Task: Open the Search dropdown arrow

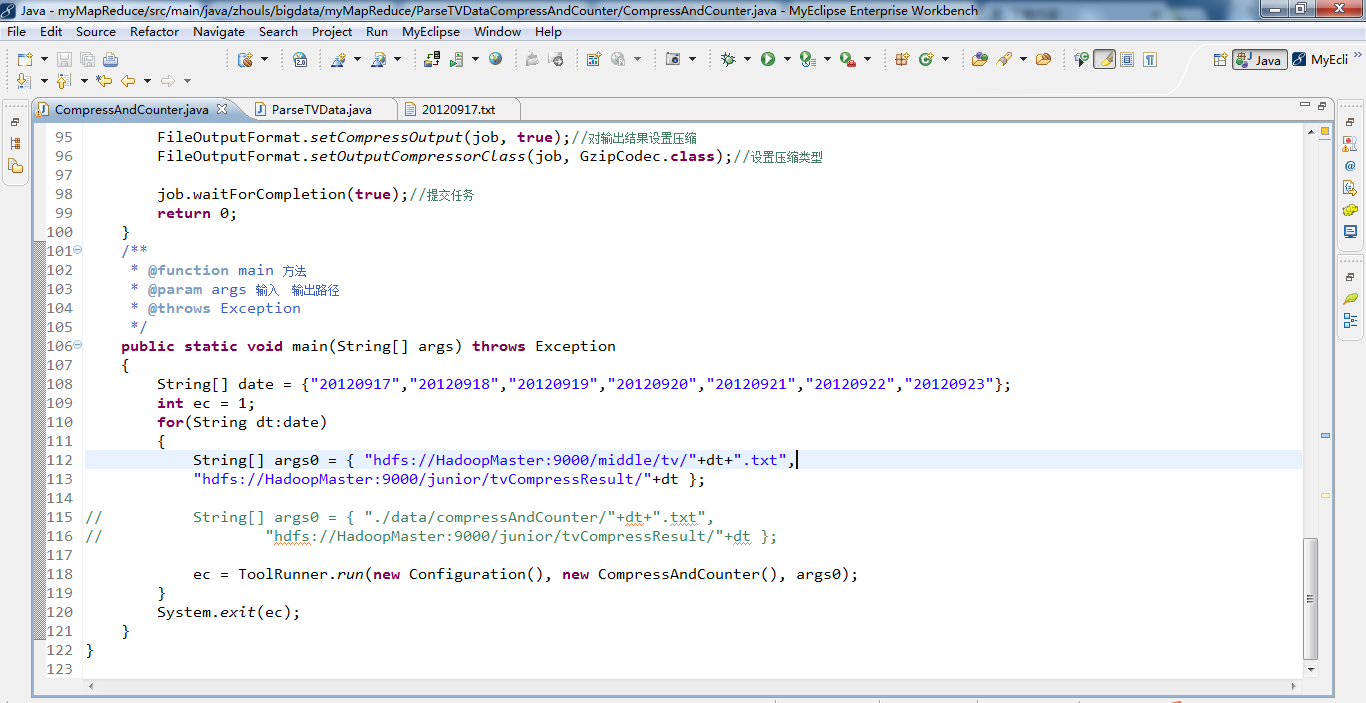Action: tap(1023, 60)
